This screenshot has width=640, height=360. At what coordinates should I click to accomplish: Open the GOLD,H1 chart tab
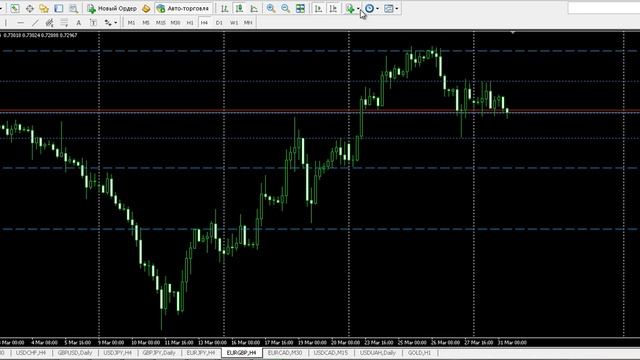(419, 353)
